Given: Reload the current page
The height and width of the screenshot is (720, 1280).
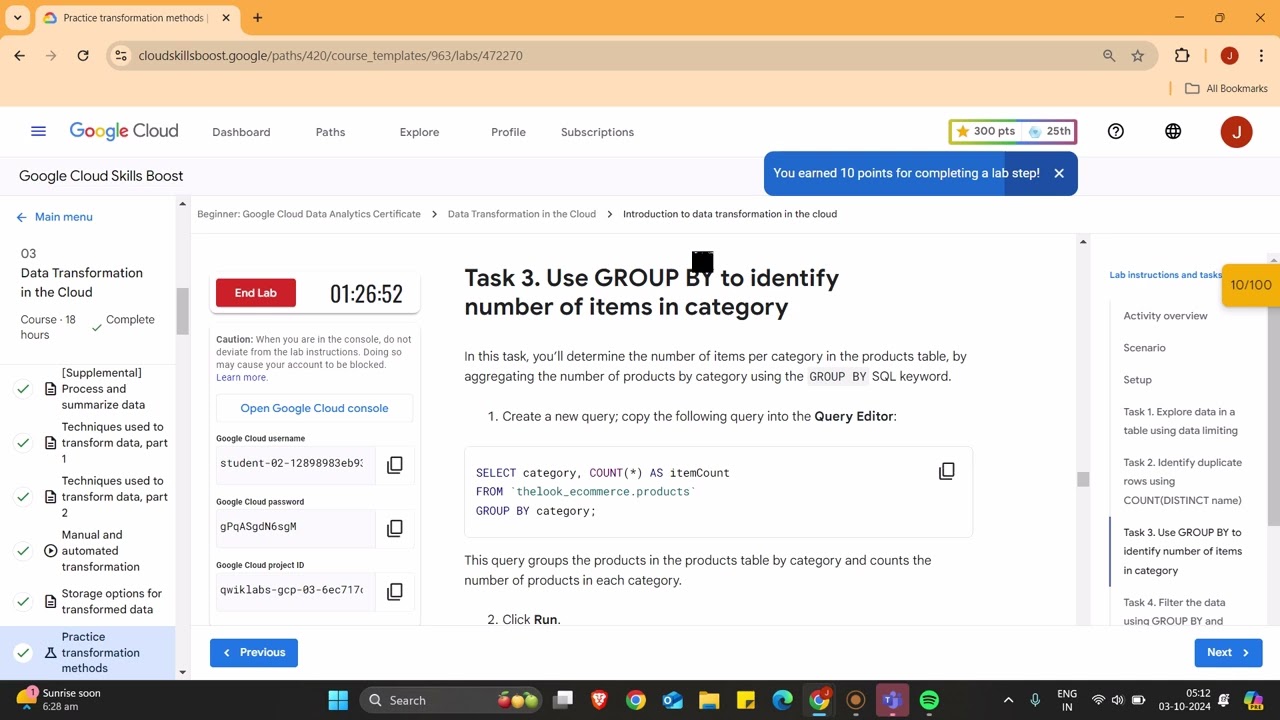Looking at the screenshot, I should pos(83,56).
